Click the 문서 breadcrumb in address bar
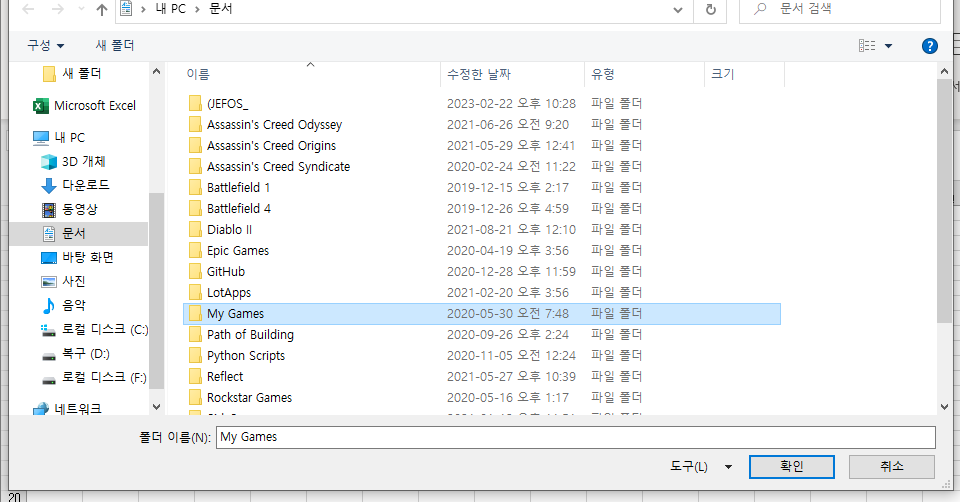Screen dimensions: 960x502 point(220,9)
